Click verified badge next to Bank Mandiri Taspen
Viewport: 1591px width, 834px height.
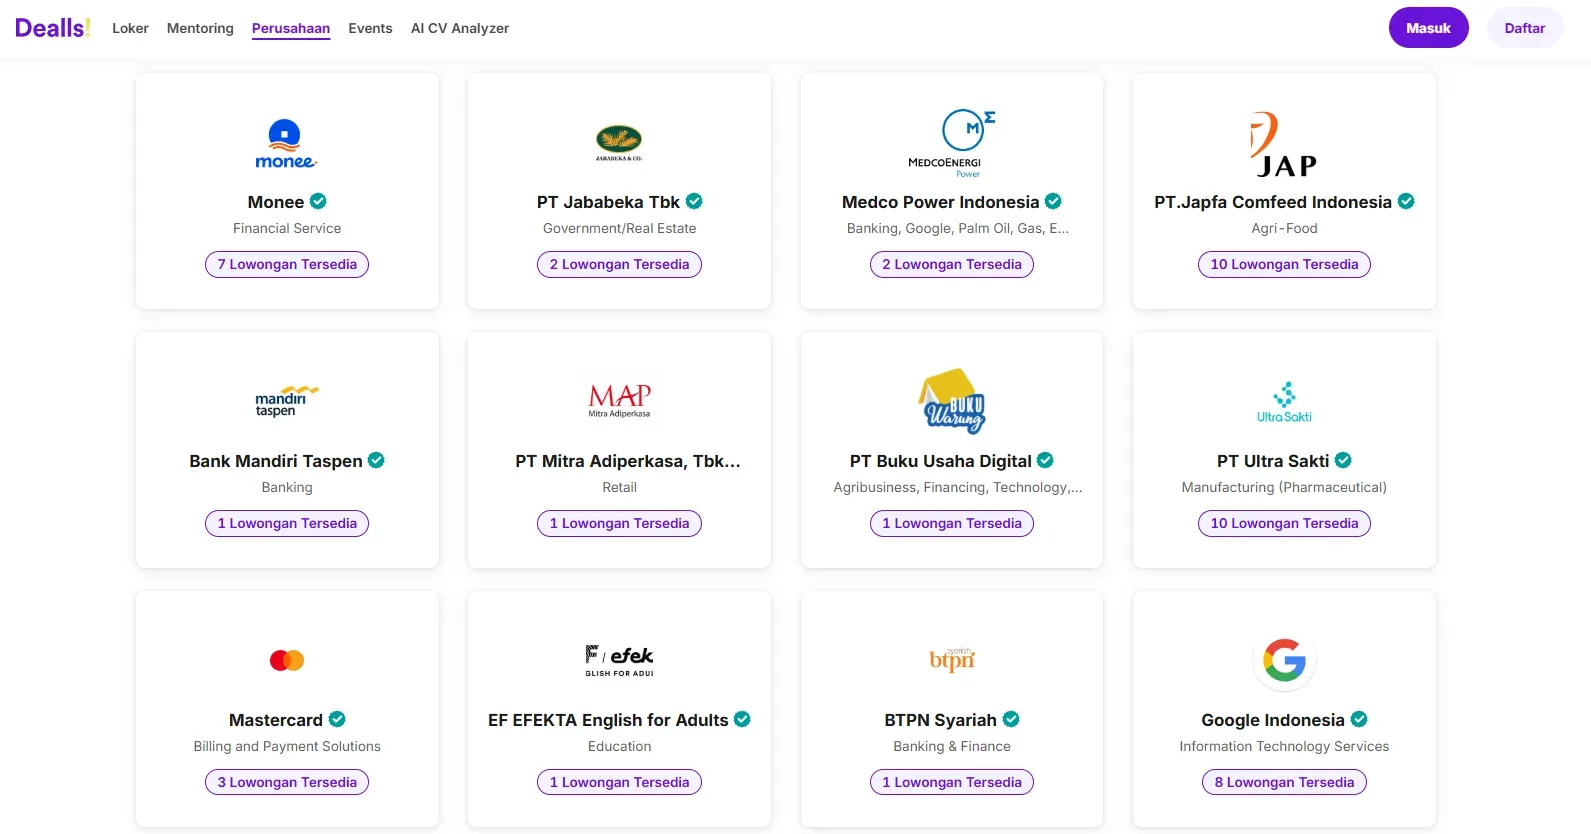tap(376, 460)
